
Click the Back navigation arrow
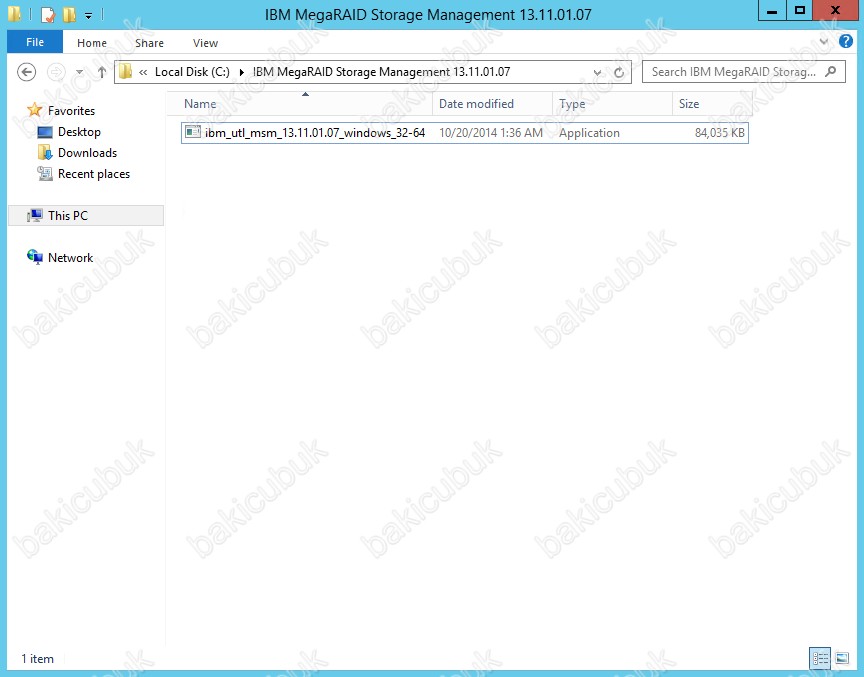26,72
